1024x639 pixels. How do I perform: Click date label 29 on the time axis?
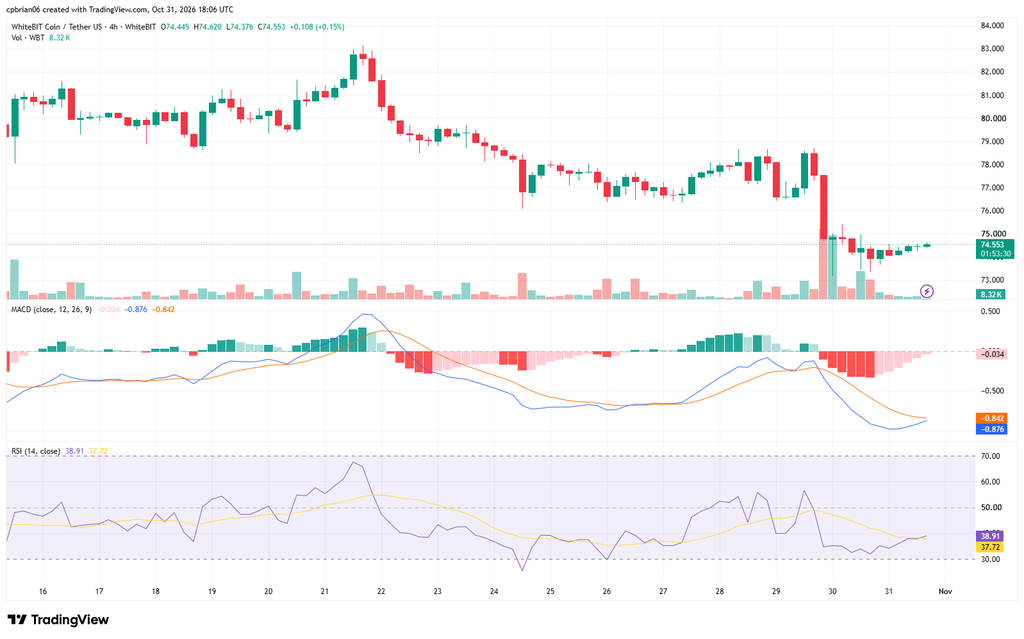776,591
